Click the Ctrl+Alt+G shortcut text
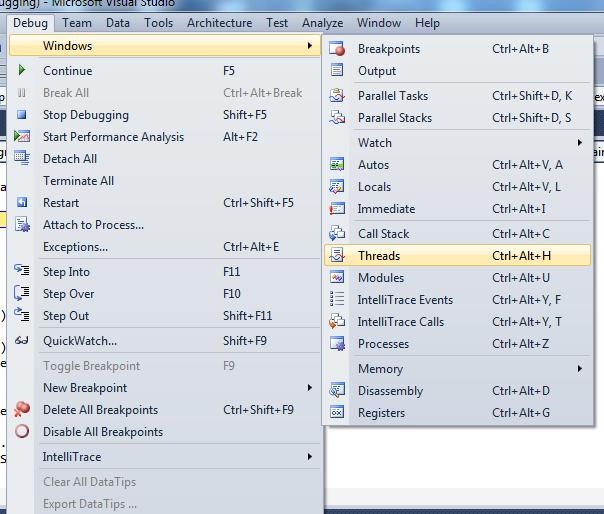The height and width of the screenshot is (514, 604). click(x=521, y=413)
